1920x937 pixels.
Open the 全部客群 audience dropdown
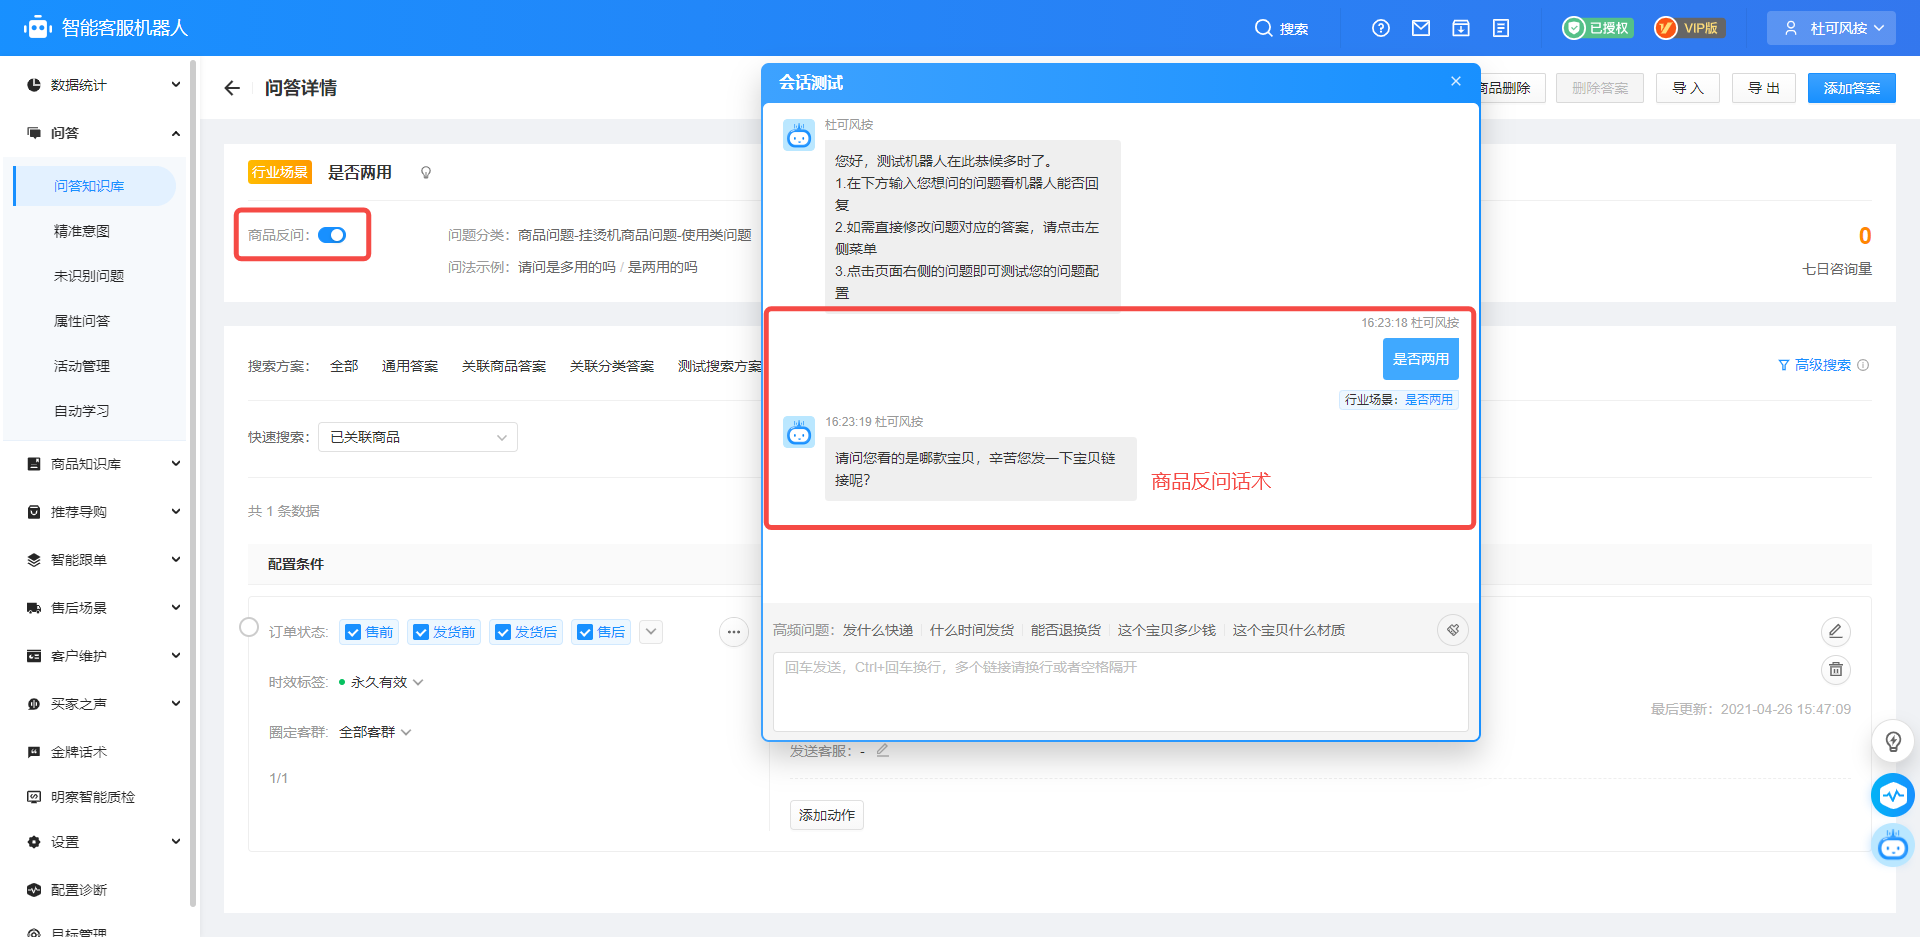click(375, 732)
